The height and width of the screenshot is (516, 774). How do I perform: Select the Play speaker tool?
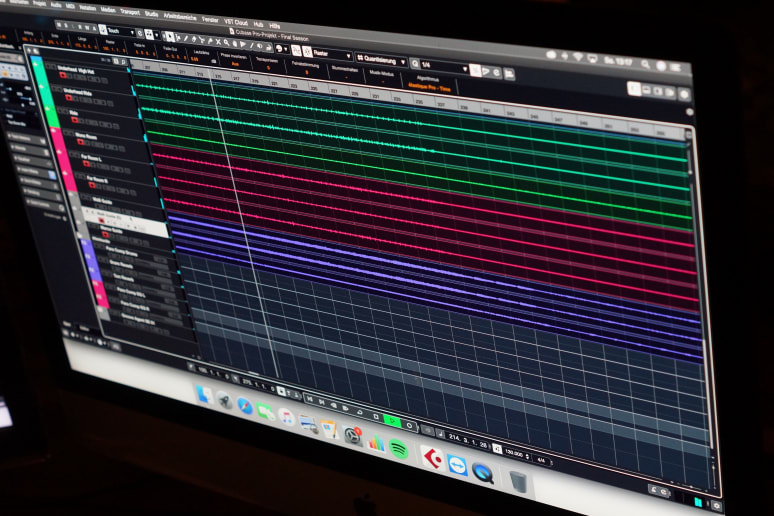point(242,44)
